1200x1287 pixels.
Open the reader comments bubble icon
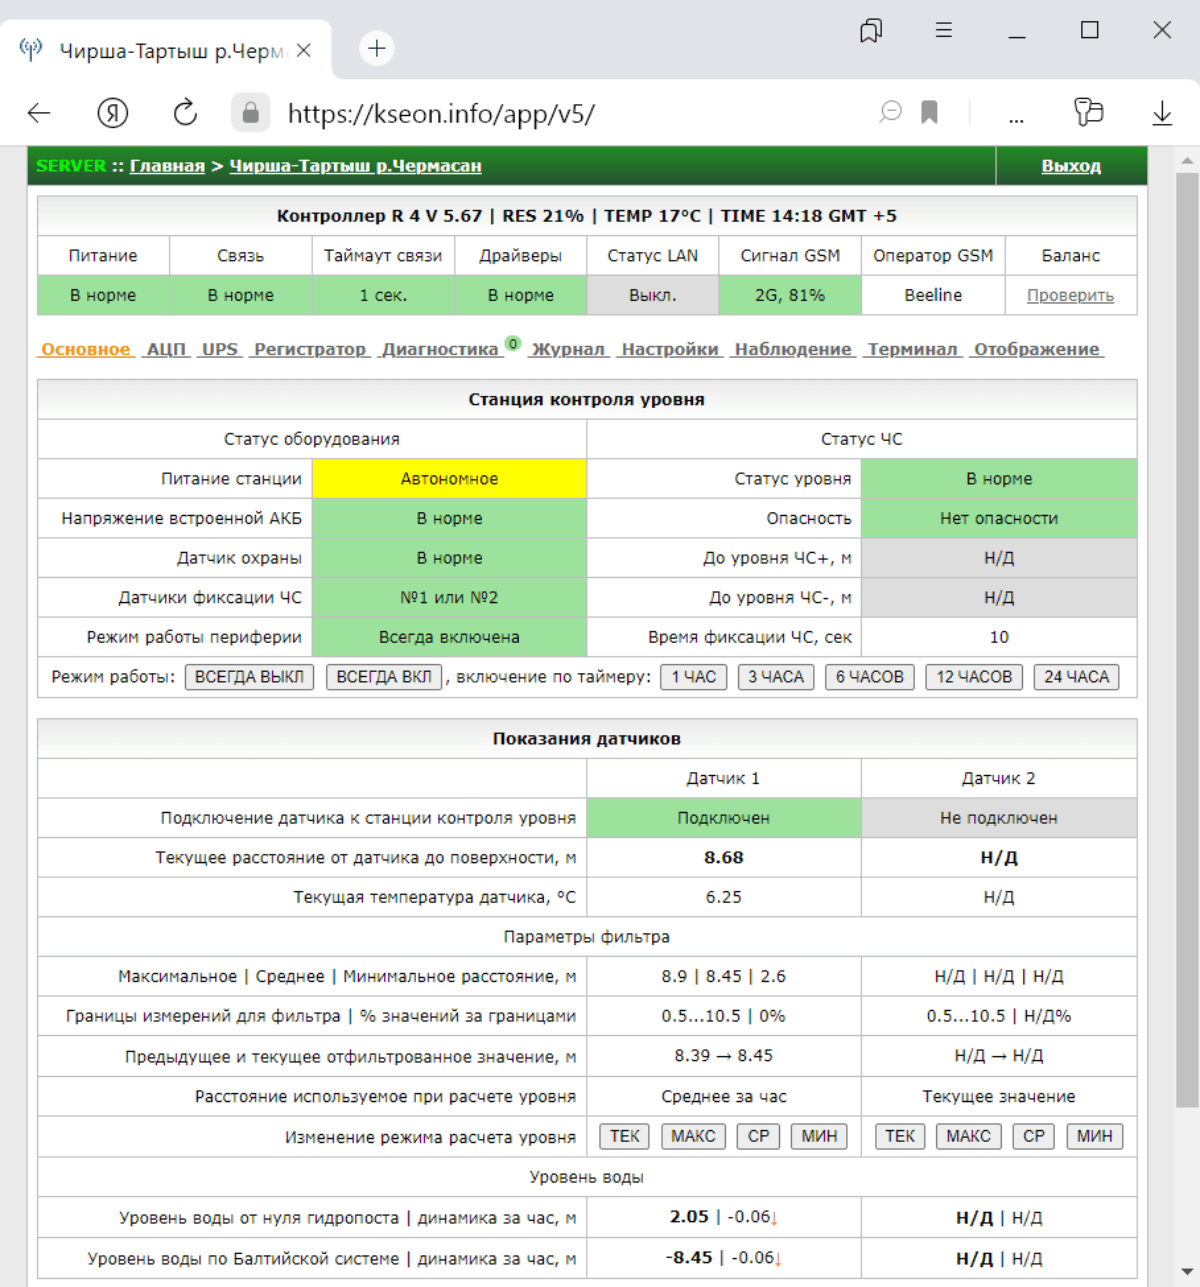coord(890,112)
